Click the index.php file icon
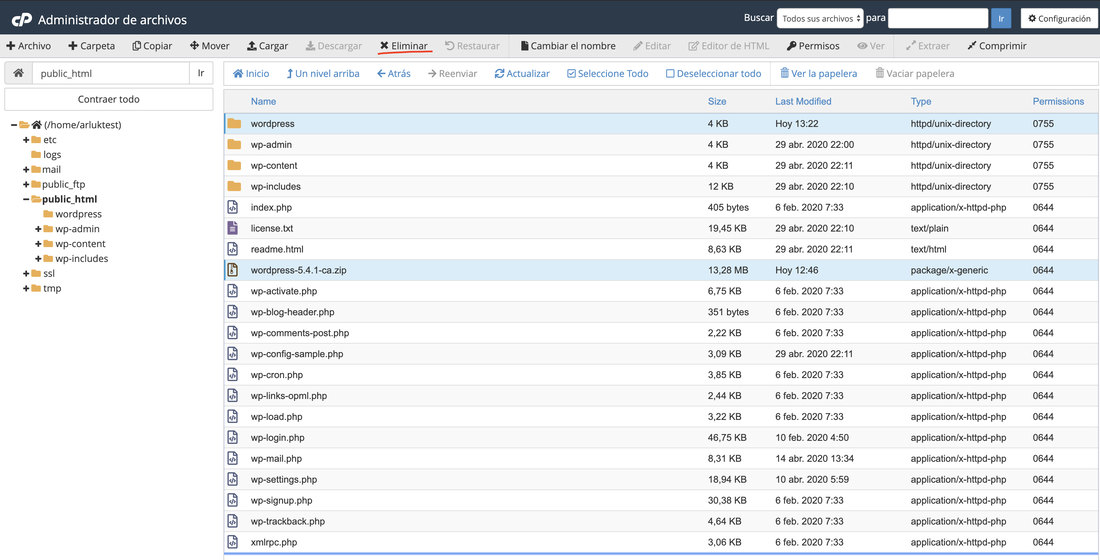This screenshot has height=560, width=1100. tap(233, 207)
